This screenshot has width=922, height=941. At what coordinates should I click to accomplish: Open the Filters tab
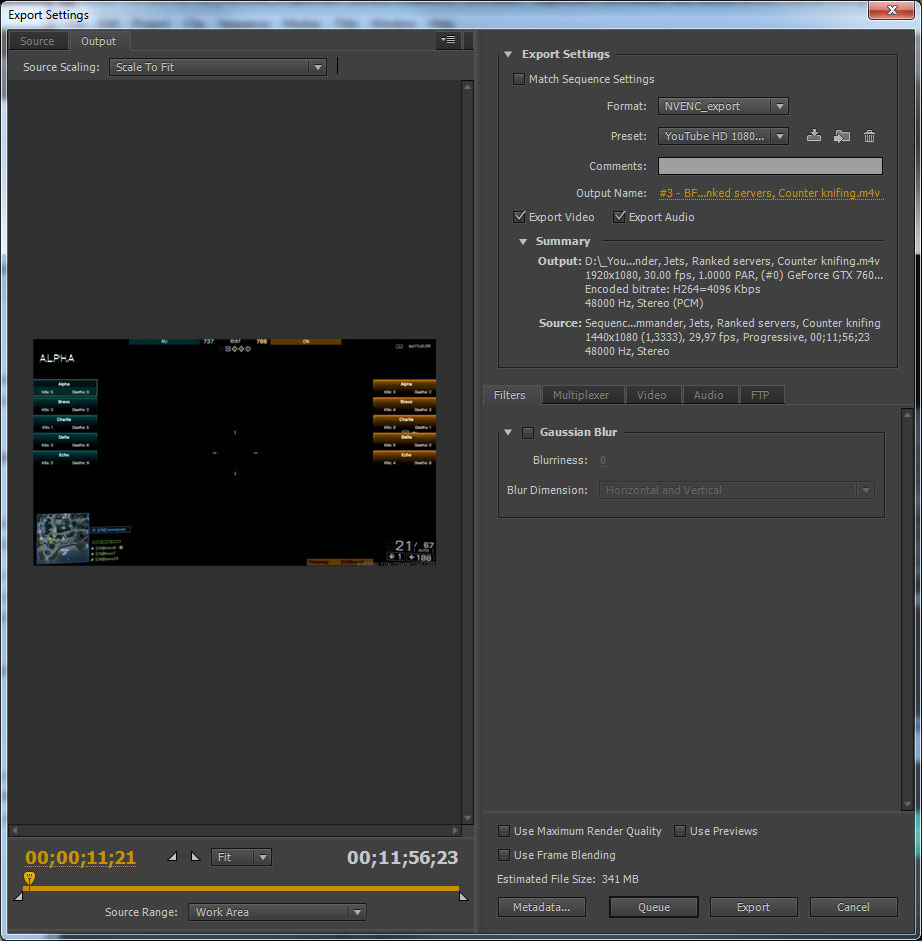click(510, 395)
